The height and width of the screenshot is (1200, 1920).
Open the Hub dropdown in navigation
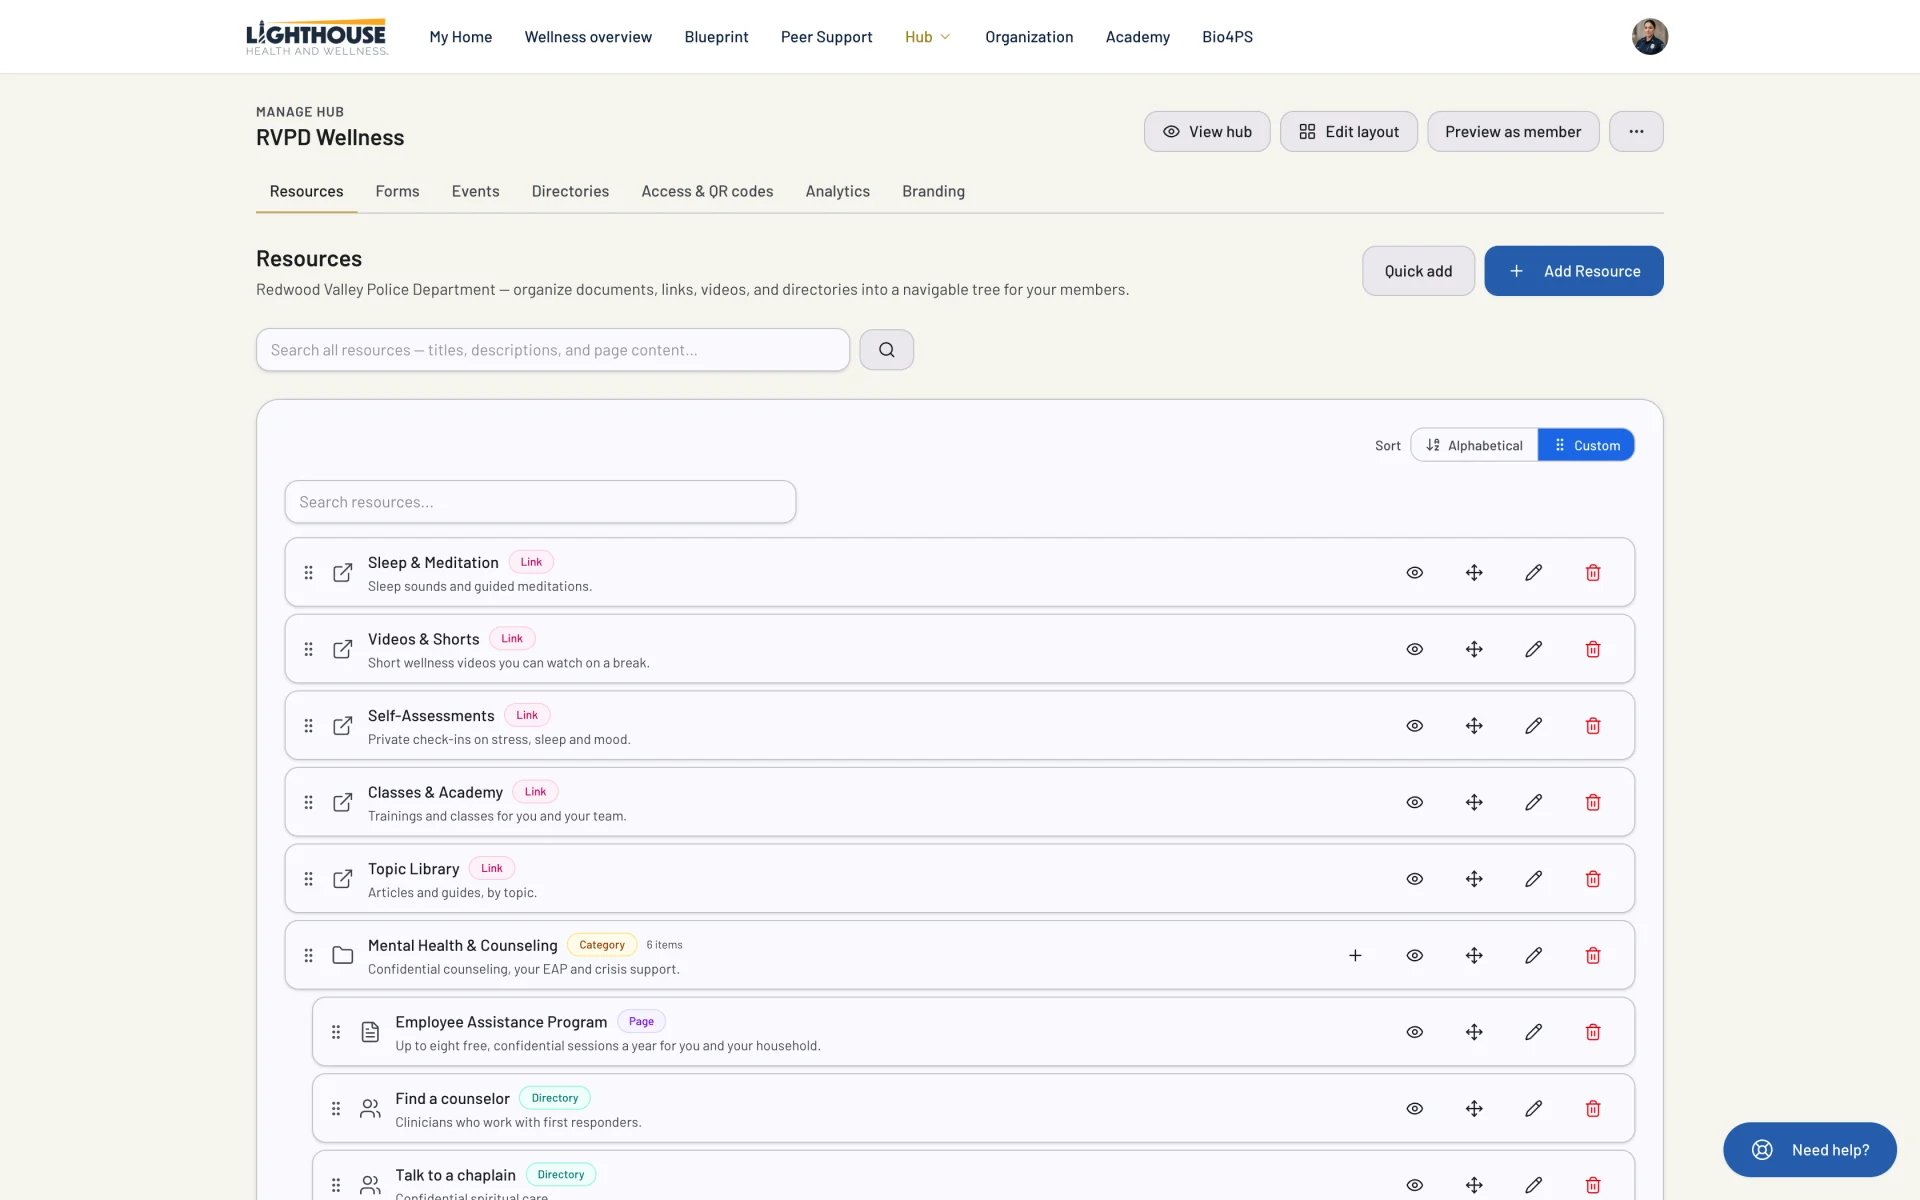pyautogui.click(x=927, y=37)
